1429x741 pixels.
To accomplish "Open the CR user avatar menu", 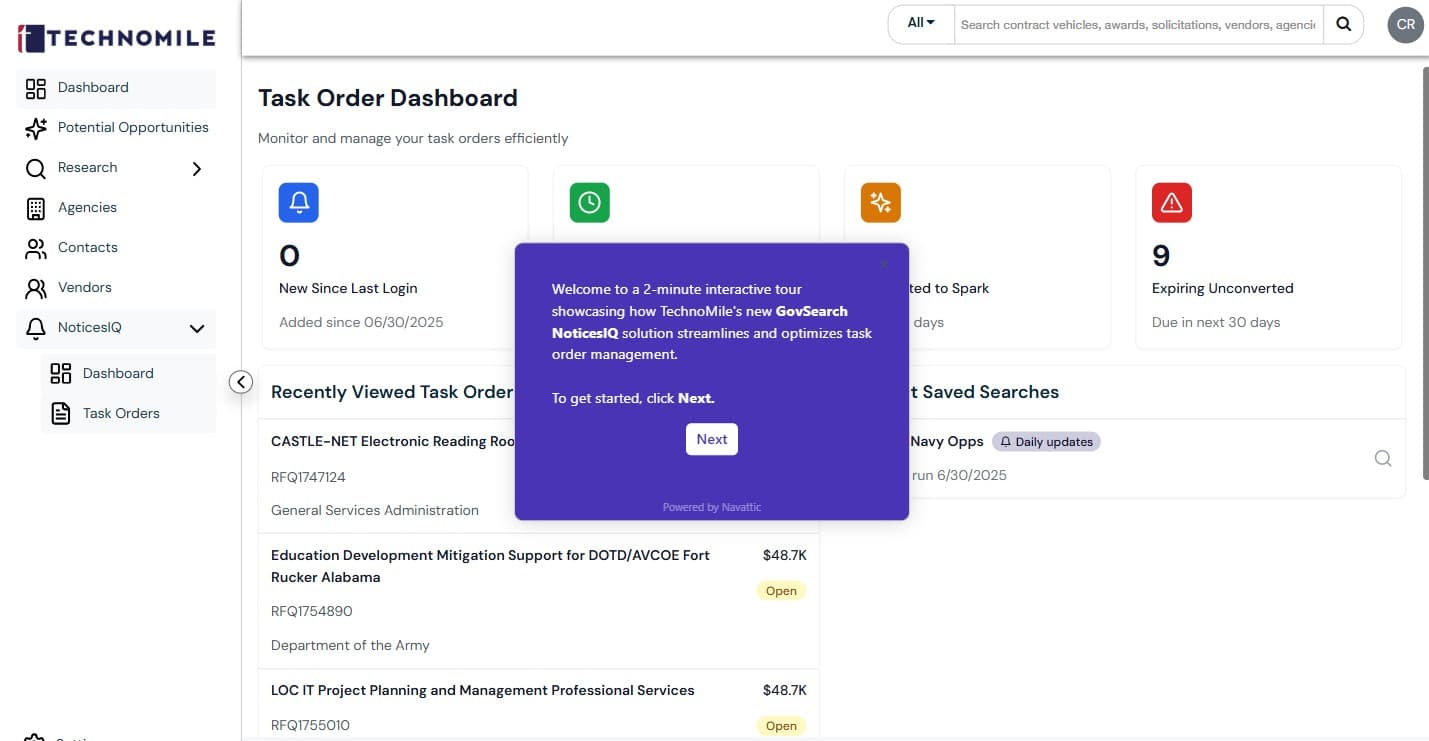I will 1406,24.
